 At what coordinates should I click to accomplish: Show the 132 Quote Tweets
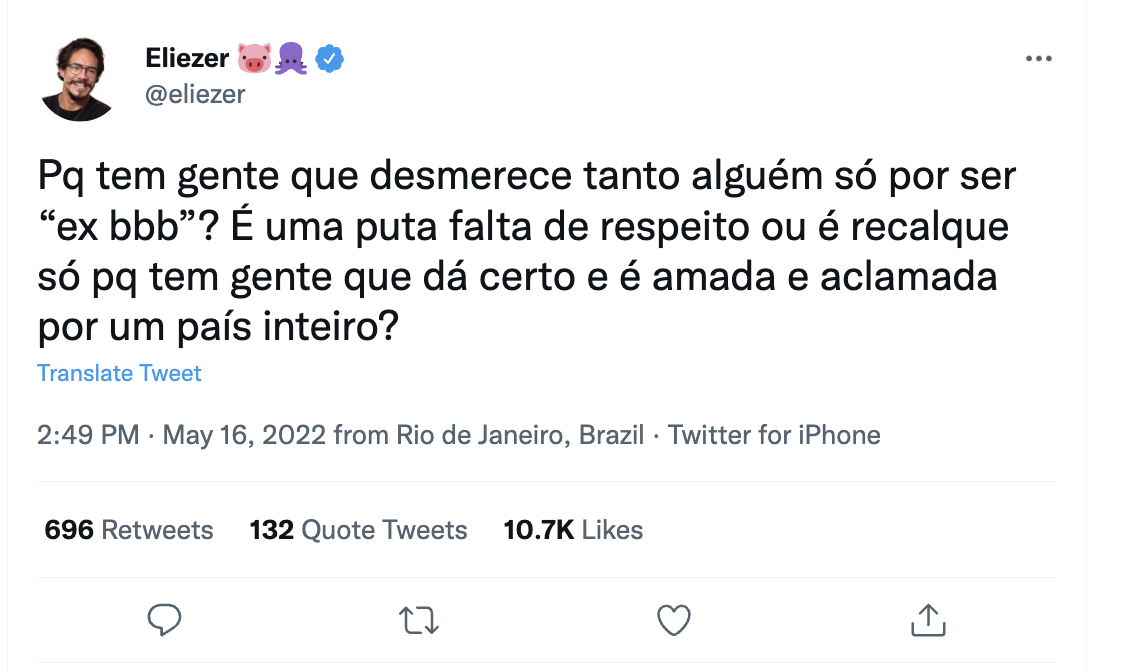(358, 529)
